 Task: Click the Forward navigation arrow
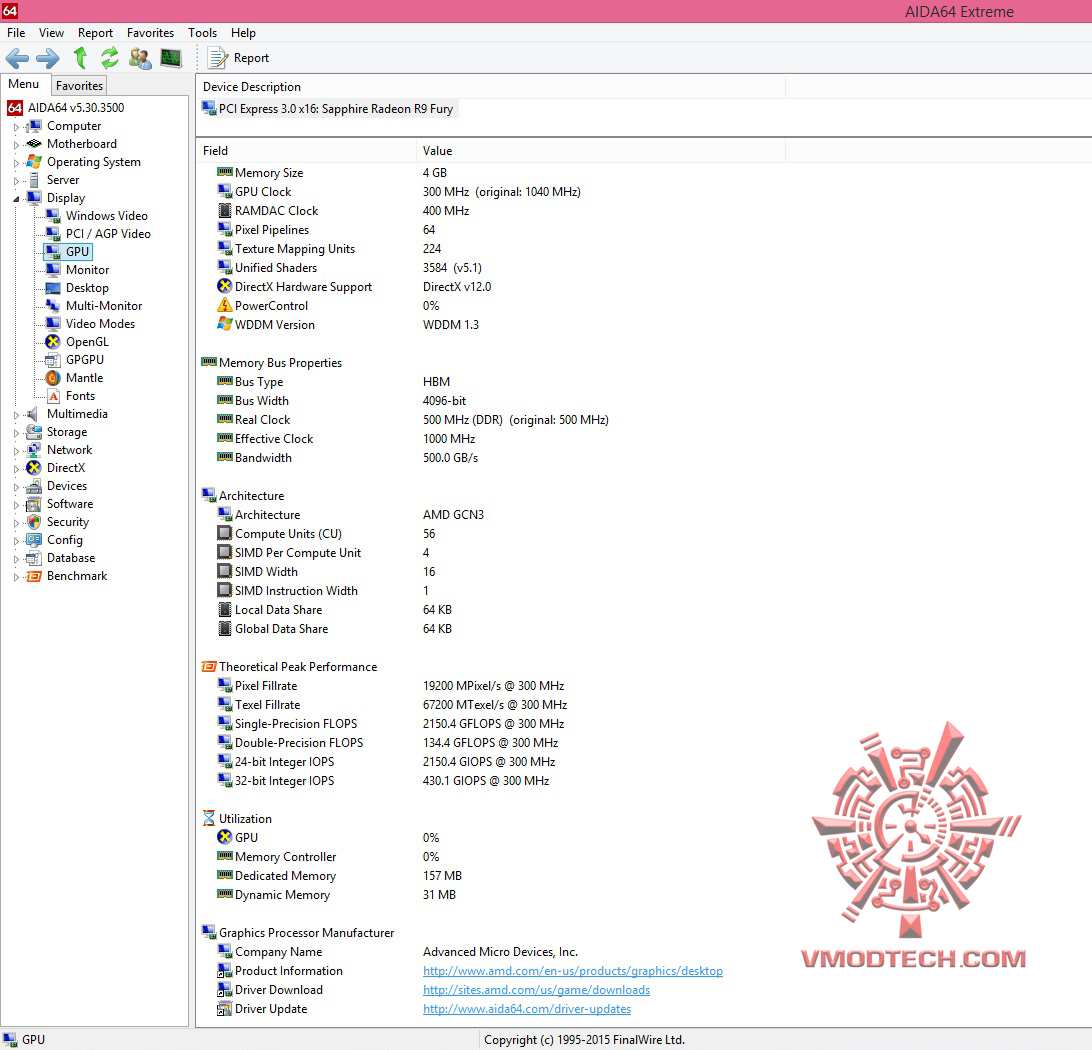pyautogui.click(x=47, y=58)
